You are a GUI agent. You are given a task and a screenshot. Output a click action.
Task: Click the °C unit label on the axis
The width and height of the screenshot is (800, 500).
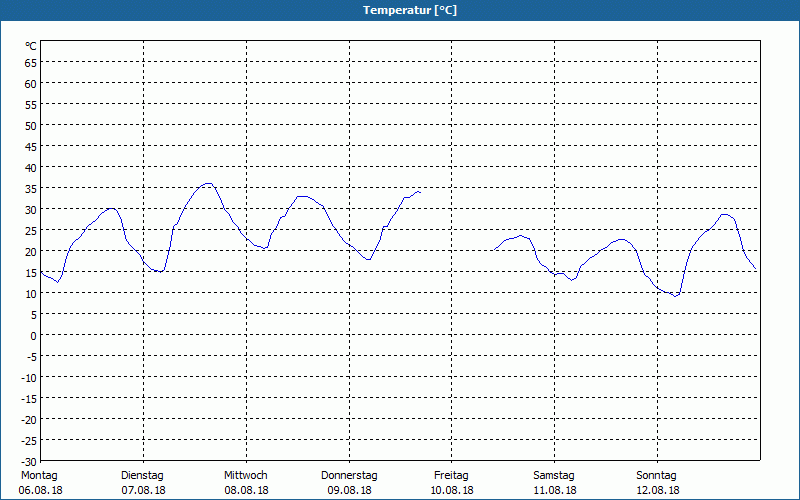pyautogui.click(x=31, y=46)
